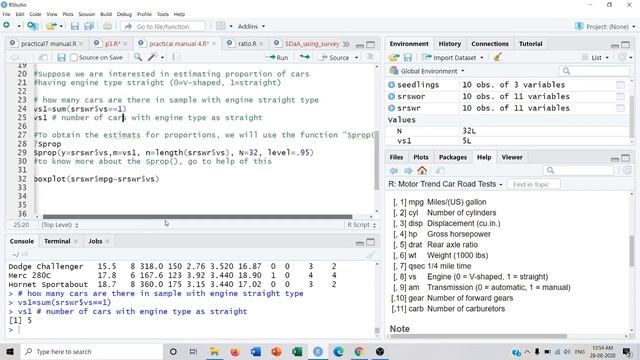Open the (Top Level) scope dropdown
This screenshot has width=640, height=360.
pos(60,225)
